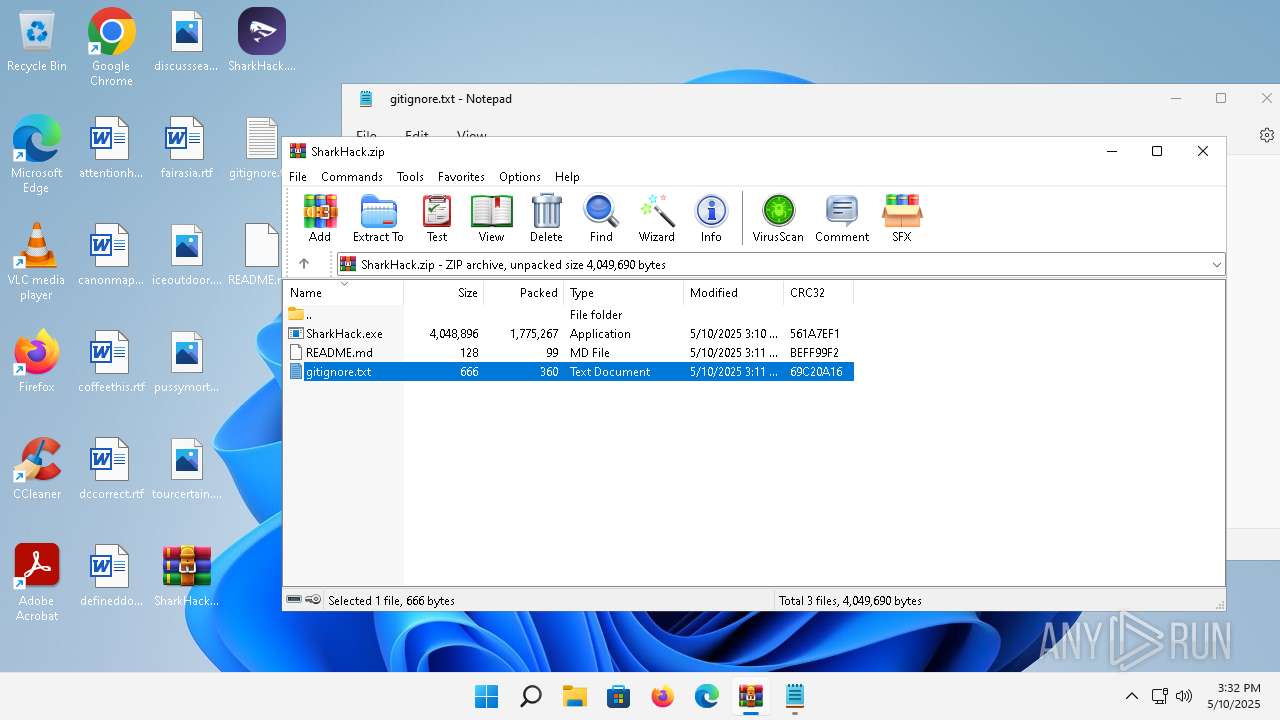Select Microsoft Edge desktop shortcut

pos(37,154)
